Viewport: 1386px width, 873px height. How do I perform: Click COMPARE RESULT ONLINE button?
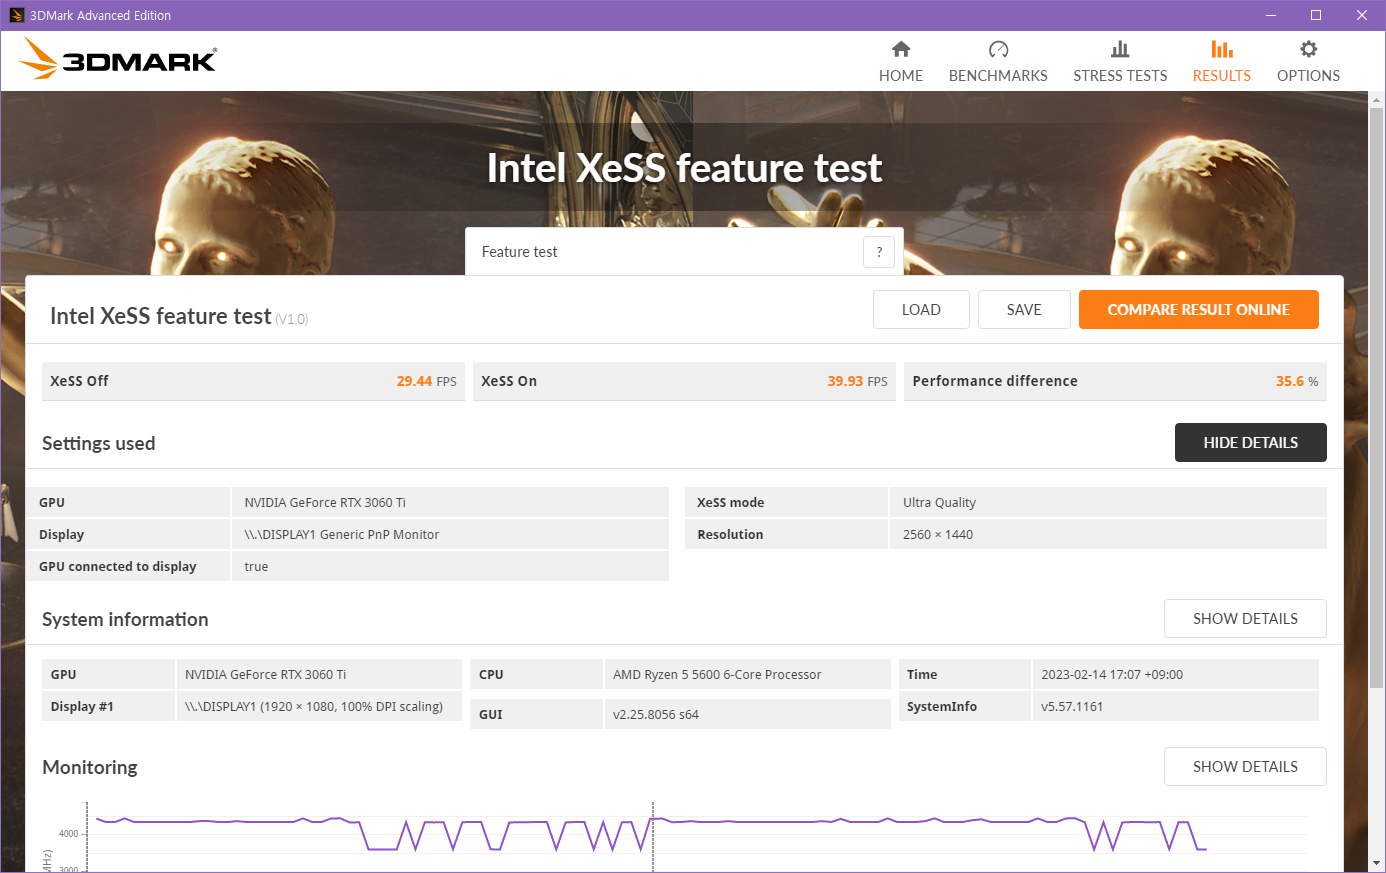point(1199,310)
